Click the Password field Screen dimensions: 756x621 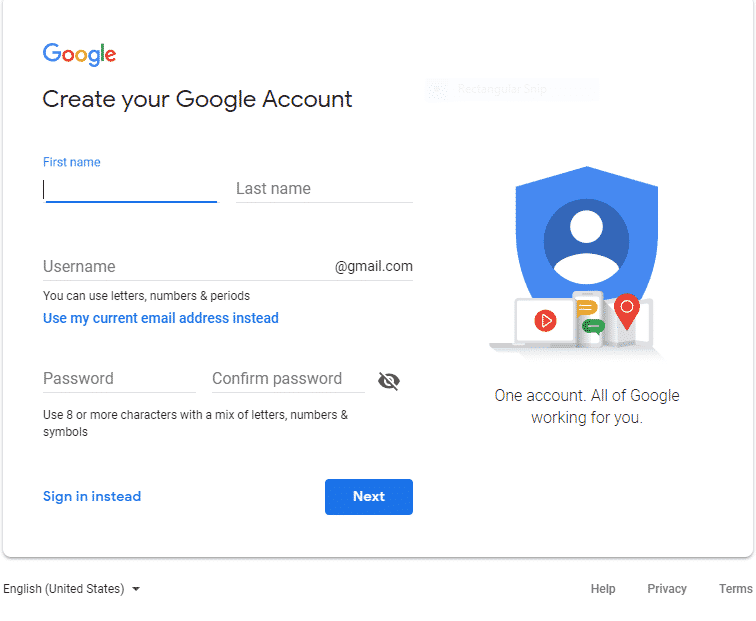(118, 379)
